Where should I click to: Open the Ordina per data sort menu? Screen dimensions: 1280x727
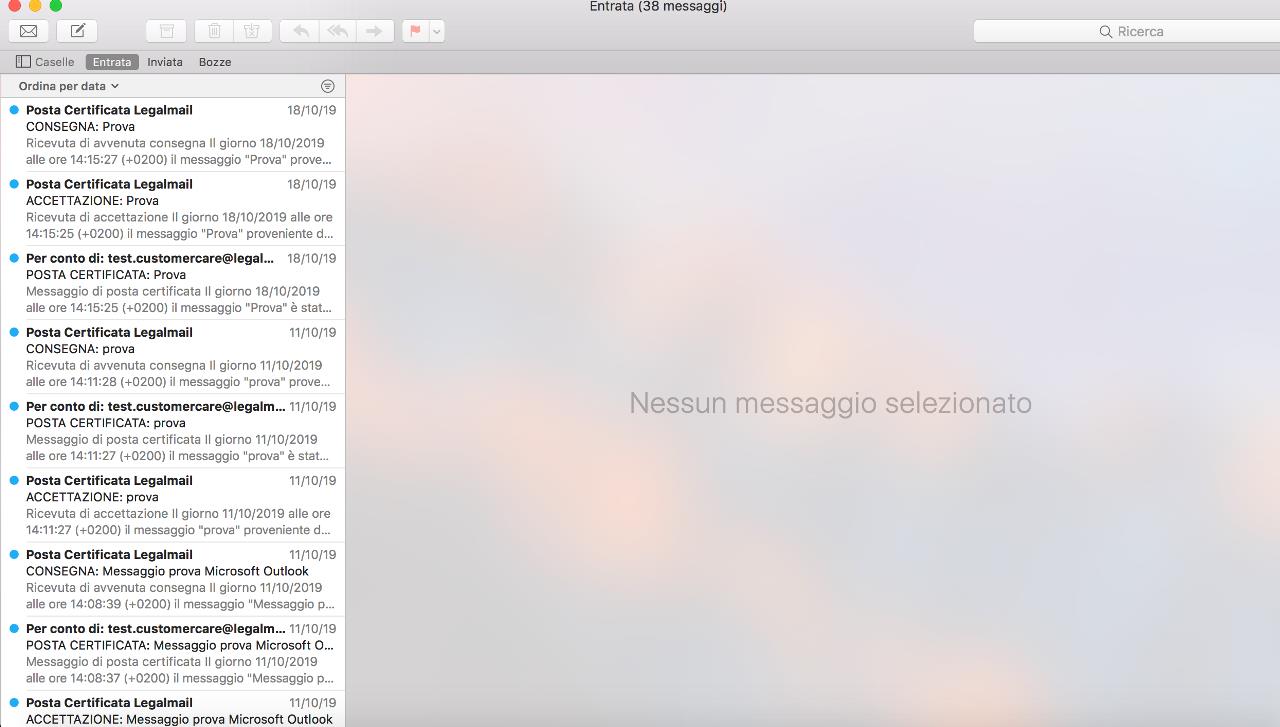point(68,86)
